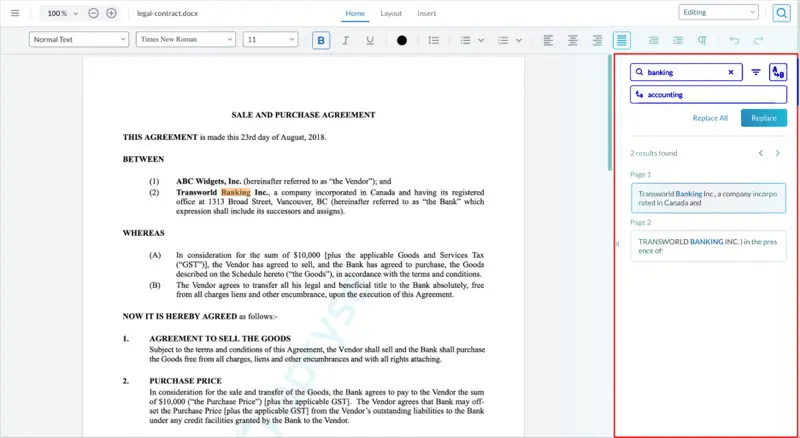Click the decrease indent icon
The image size is (800, 438).
[x=653, y=40]
